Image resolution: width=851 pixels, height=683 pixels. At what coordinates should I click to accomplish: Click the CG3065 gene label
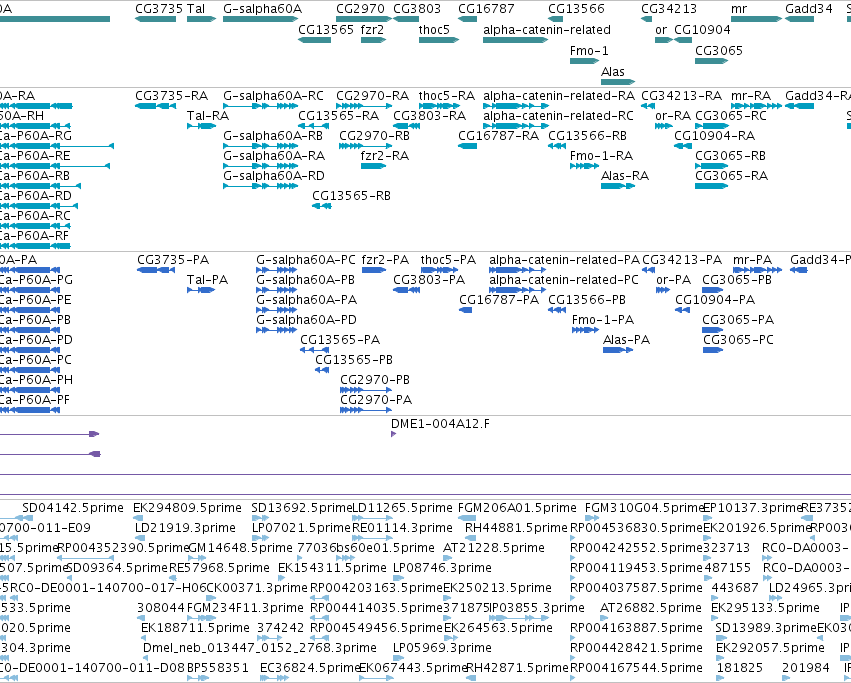(719, 50)
